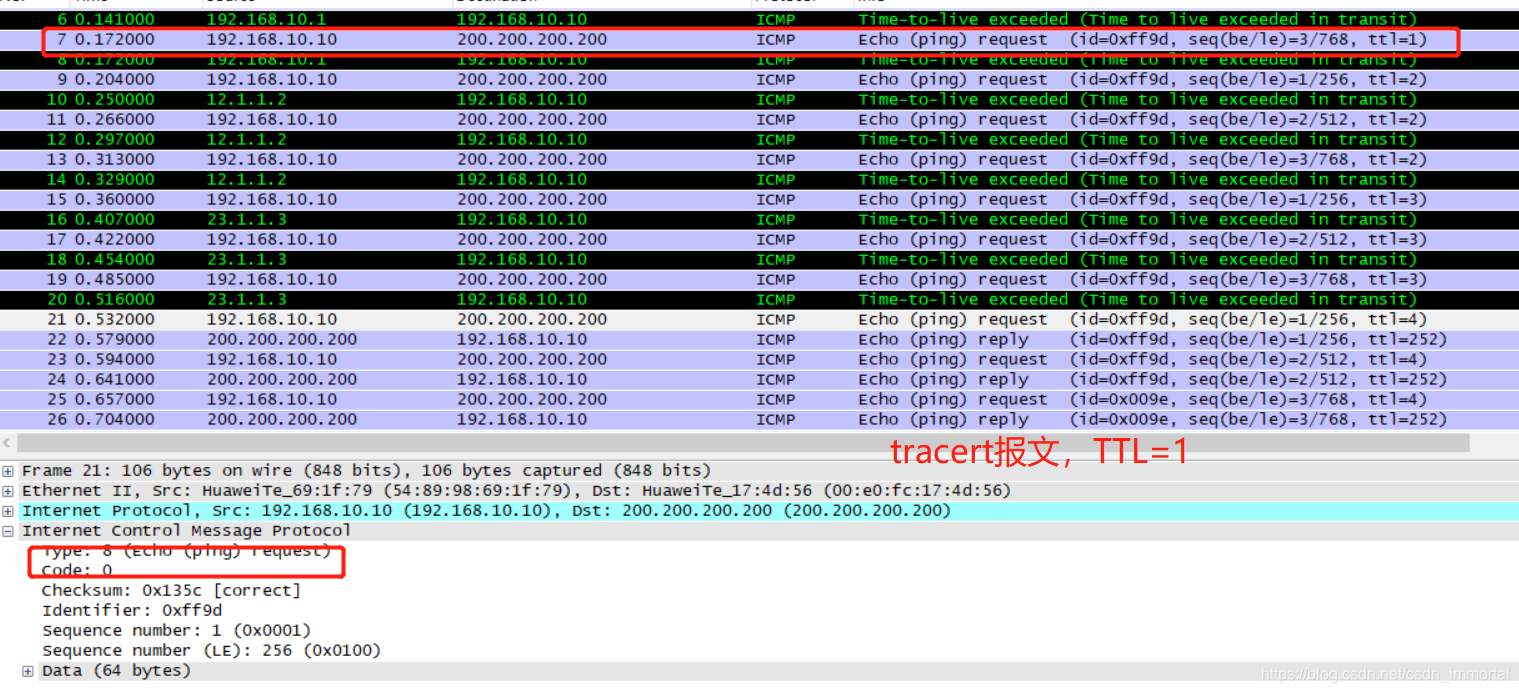Click Ethernet II HuaweiTe source line
Screen dimensions: 1519x693
coord(516,491)
